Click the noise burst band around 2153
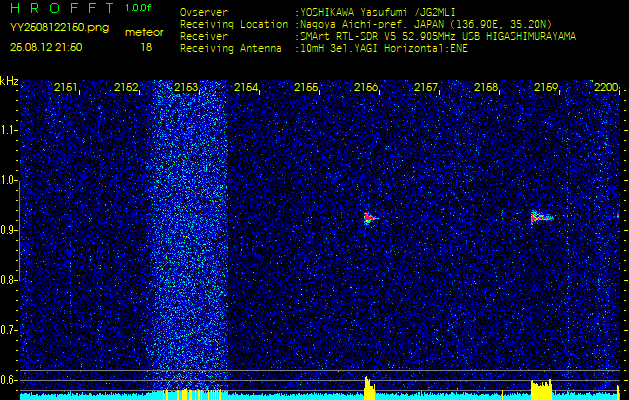This screenshot has height=400, width=629. [x=190, y=235]
